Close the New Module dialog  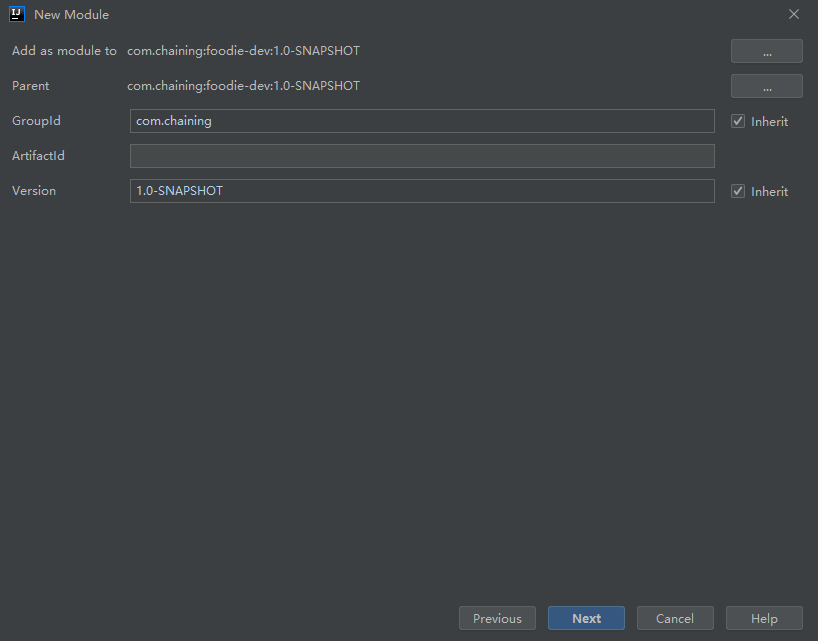tap(794, 14)
